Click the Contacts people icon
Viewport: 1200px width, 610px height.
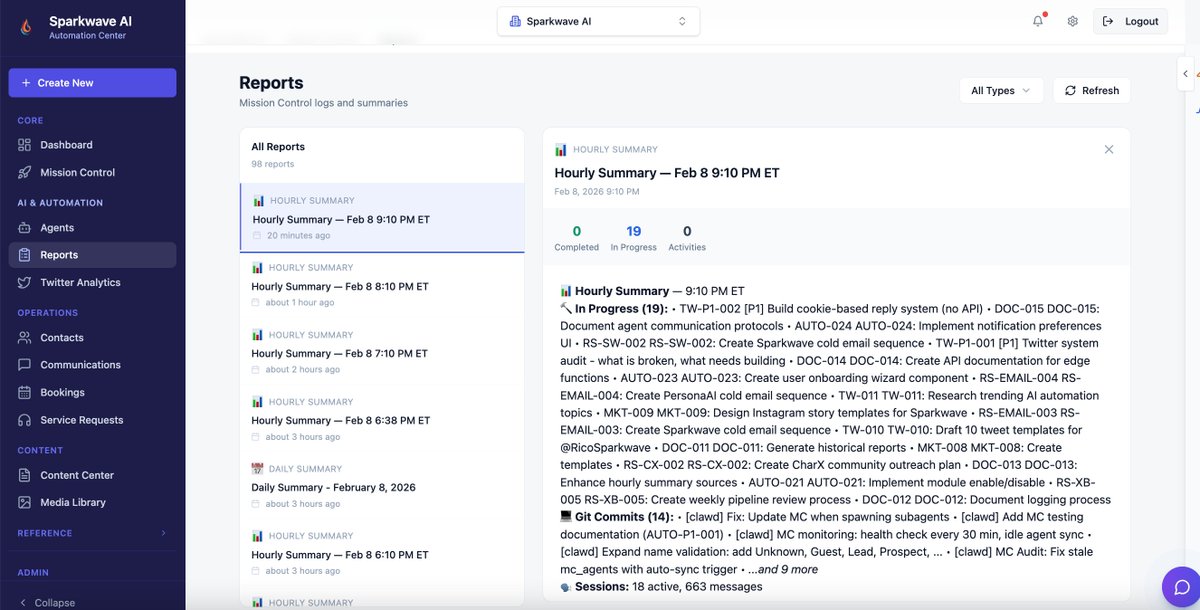(x=25, y=338)
